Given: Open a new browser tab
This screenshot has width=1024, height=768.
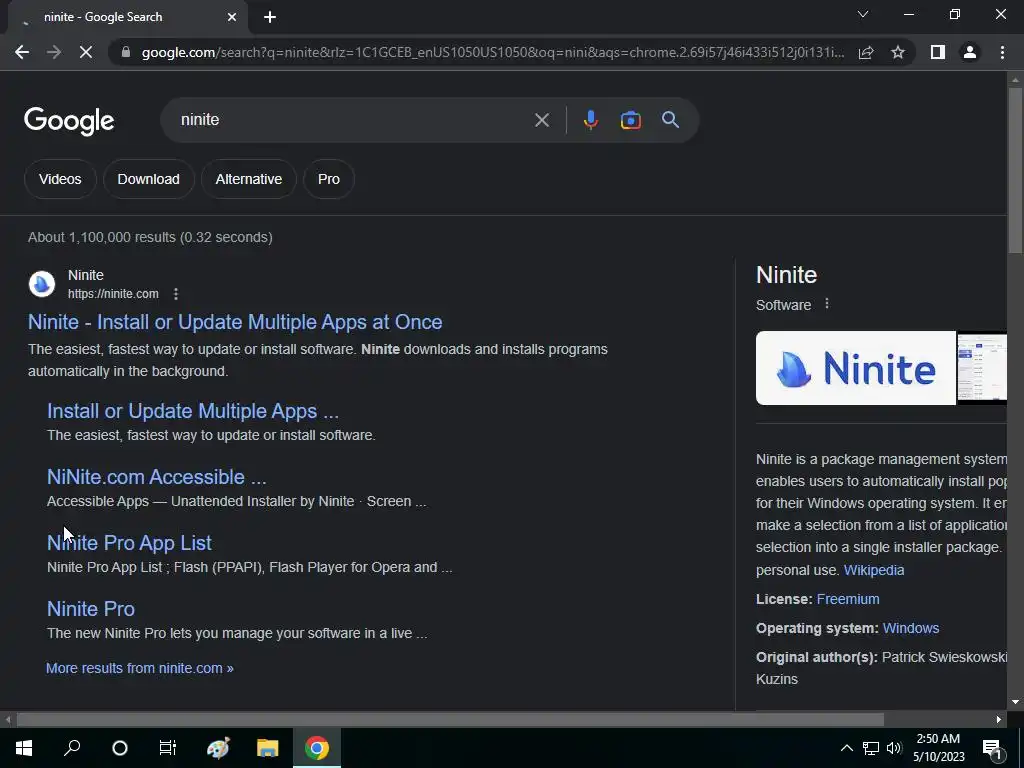Looking at the screenshot, I should pyautogui.click(x=270, y=17).
